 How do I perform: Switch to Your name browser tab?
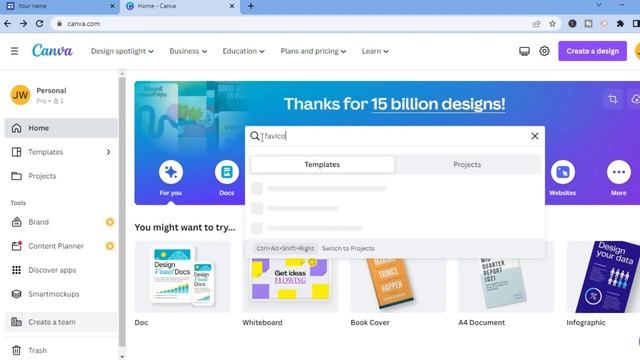(60, 6)
